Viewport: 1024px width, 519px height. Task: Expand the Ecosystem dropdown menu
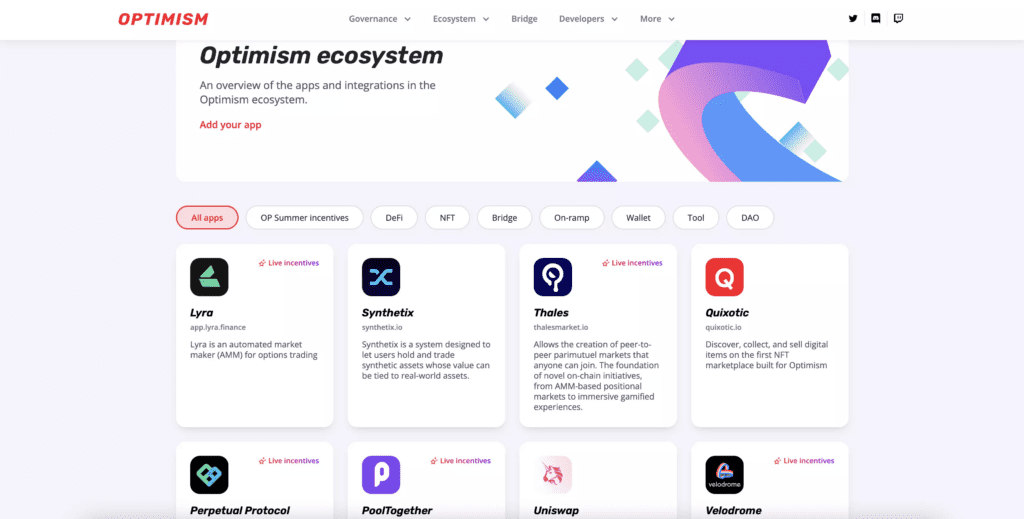[460, 19]
